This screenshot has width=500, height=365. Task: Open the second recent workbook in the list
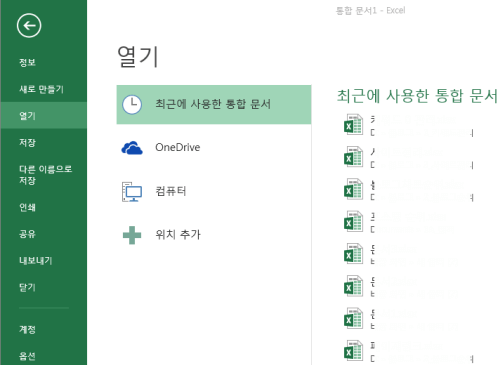click(x=408, y=157)
